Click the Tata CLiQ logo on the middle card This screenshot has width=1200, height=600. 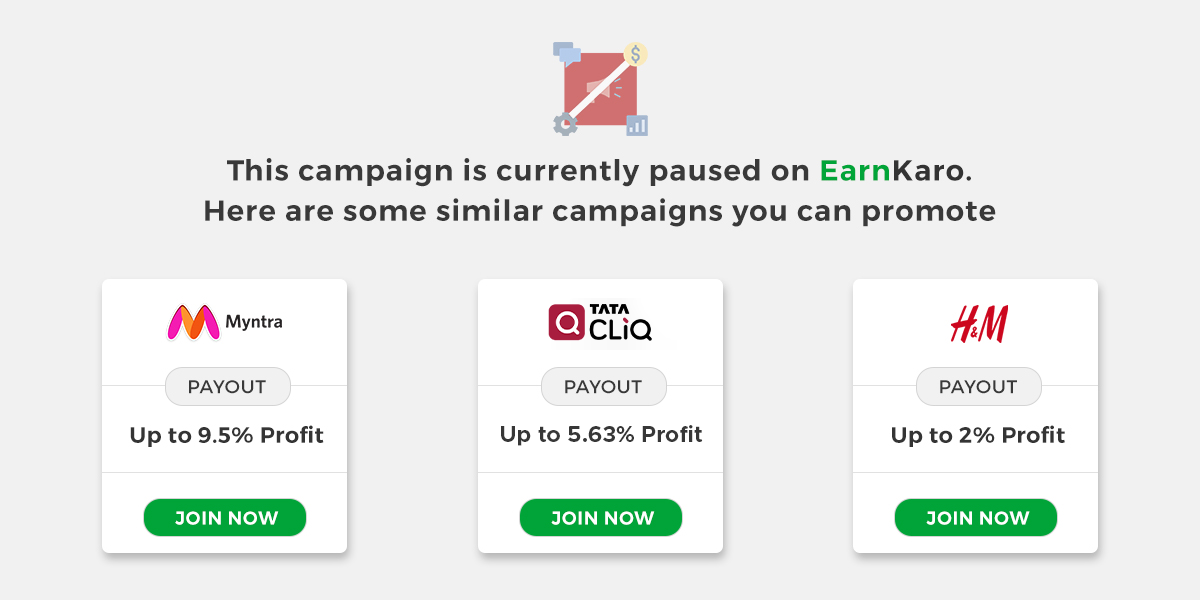click(x=601, y=321)
